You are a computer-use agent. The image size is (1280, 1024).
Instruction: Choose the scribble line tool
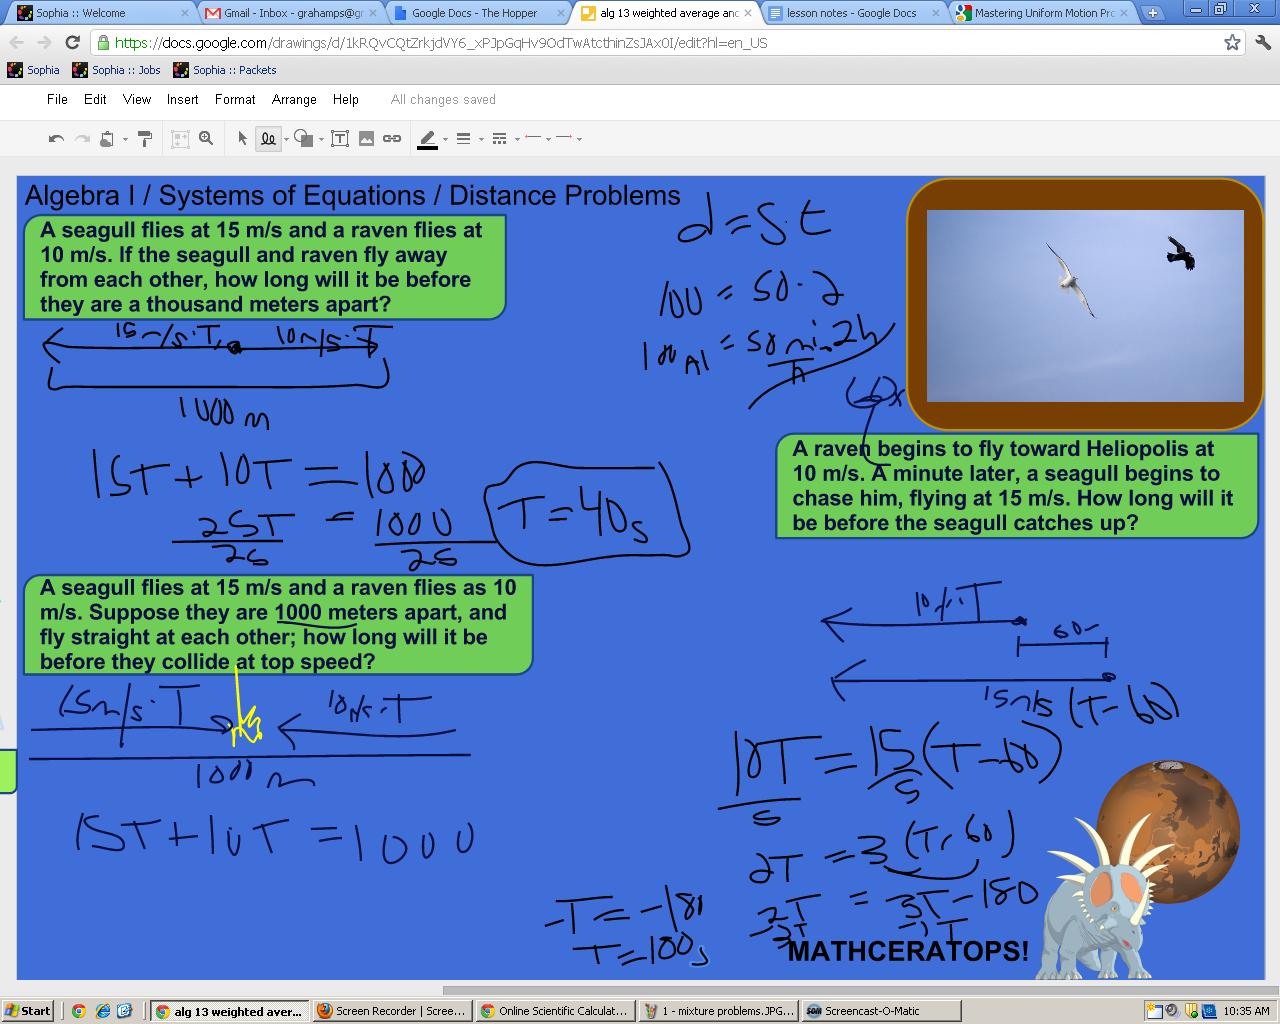coord(269,138)
